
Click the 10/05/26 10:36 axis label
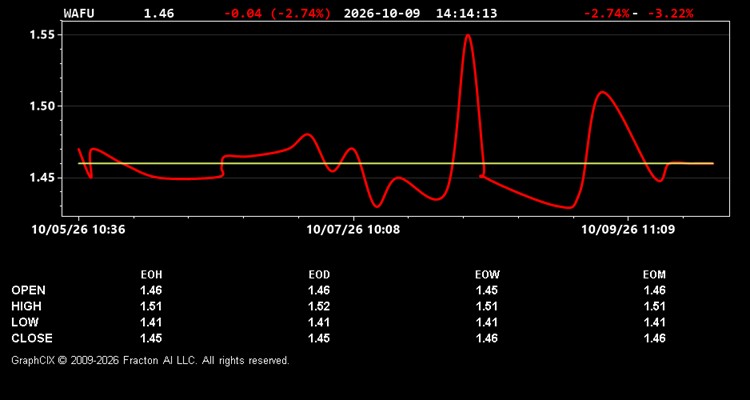[x=78, y=230]
